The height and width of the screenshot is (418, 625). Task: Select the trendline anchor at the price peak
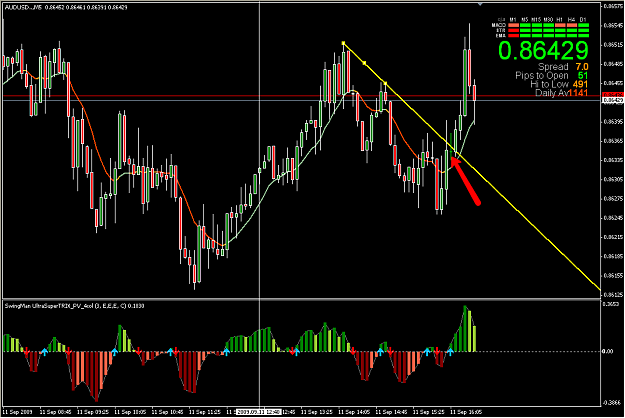tap(343, 43)
